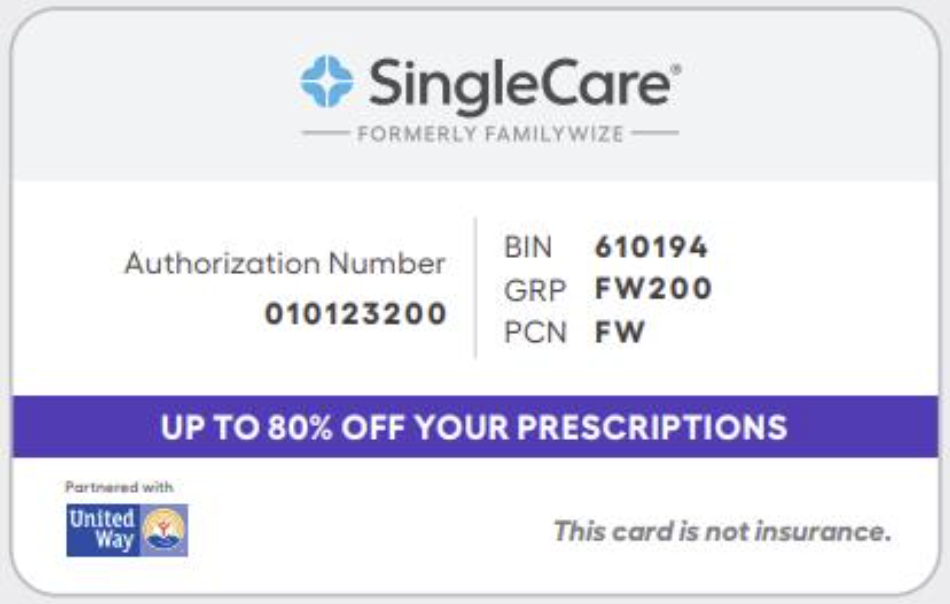Select the authorization number 010123200
This screenshot has width=950, height=604.
click(x=355, y=314)
